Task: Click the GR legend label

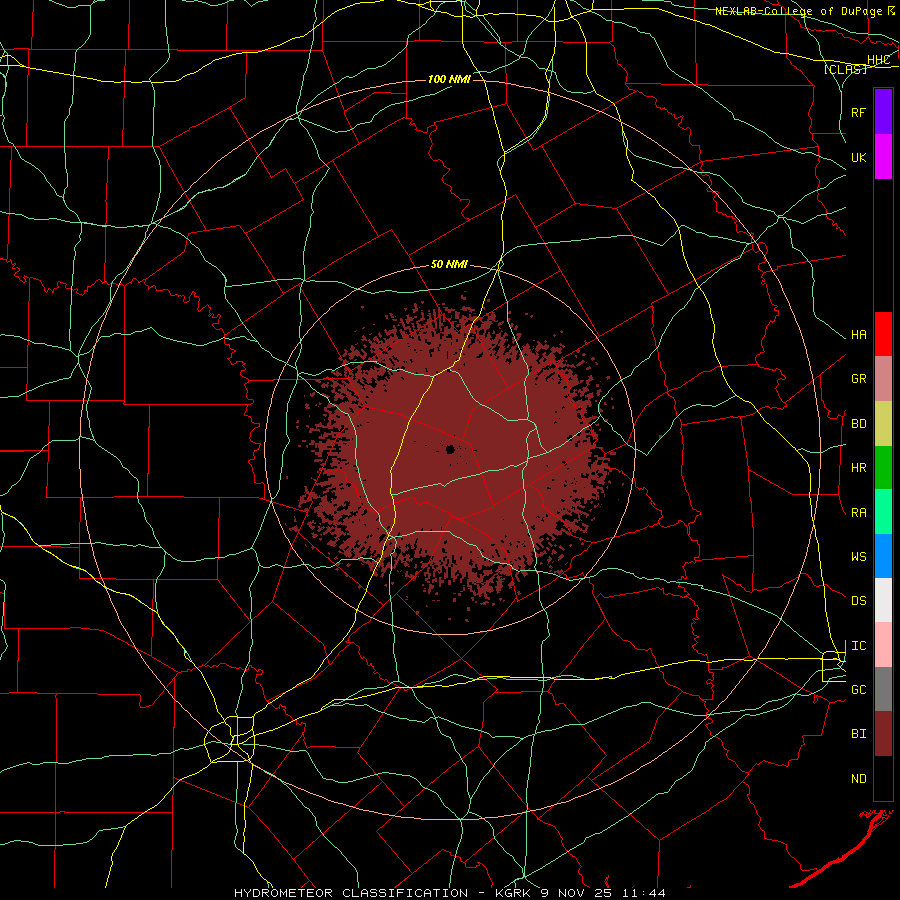Action: coord(859,379)
